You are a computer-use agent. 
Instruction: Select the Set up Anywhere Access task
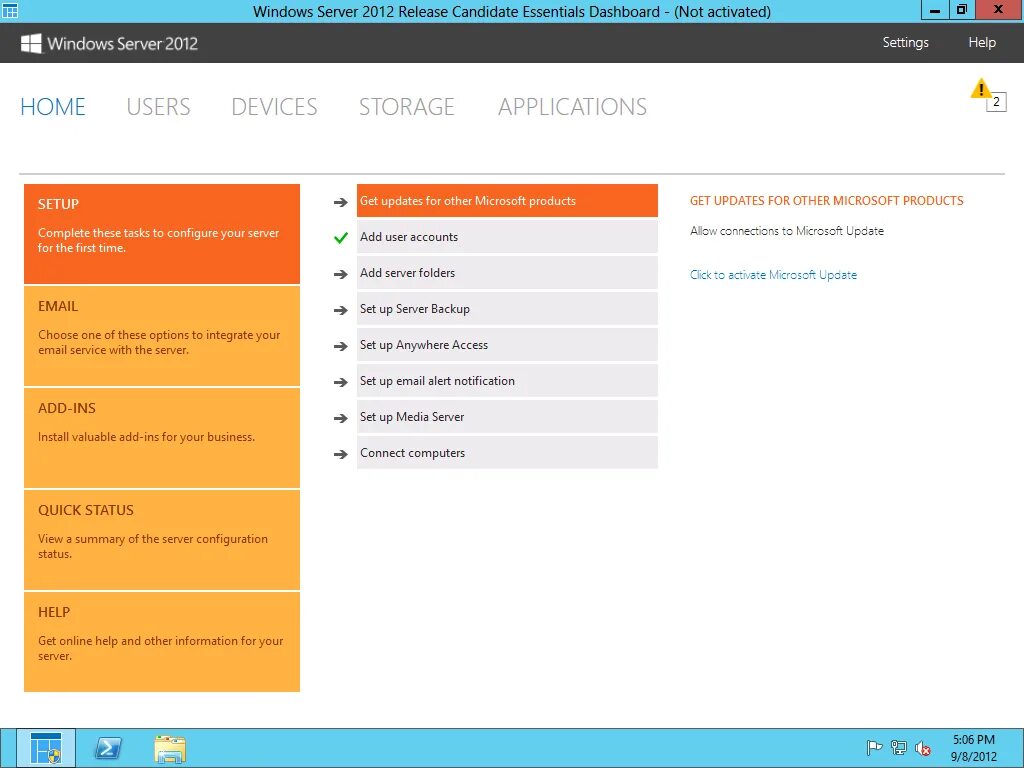tap(507, 344)
